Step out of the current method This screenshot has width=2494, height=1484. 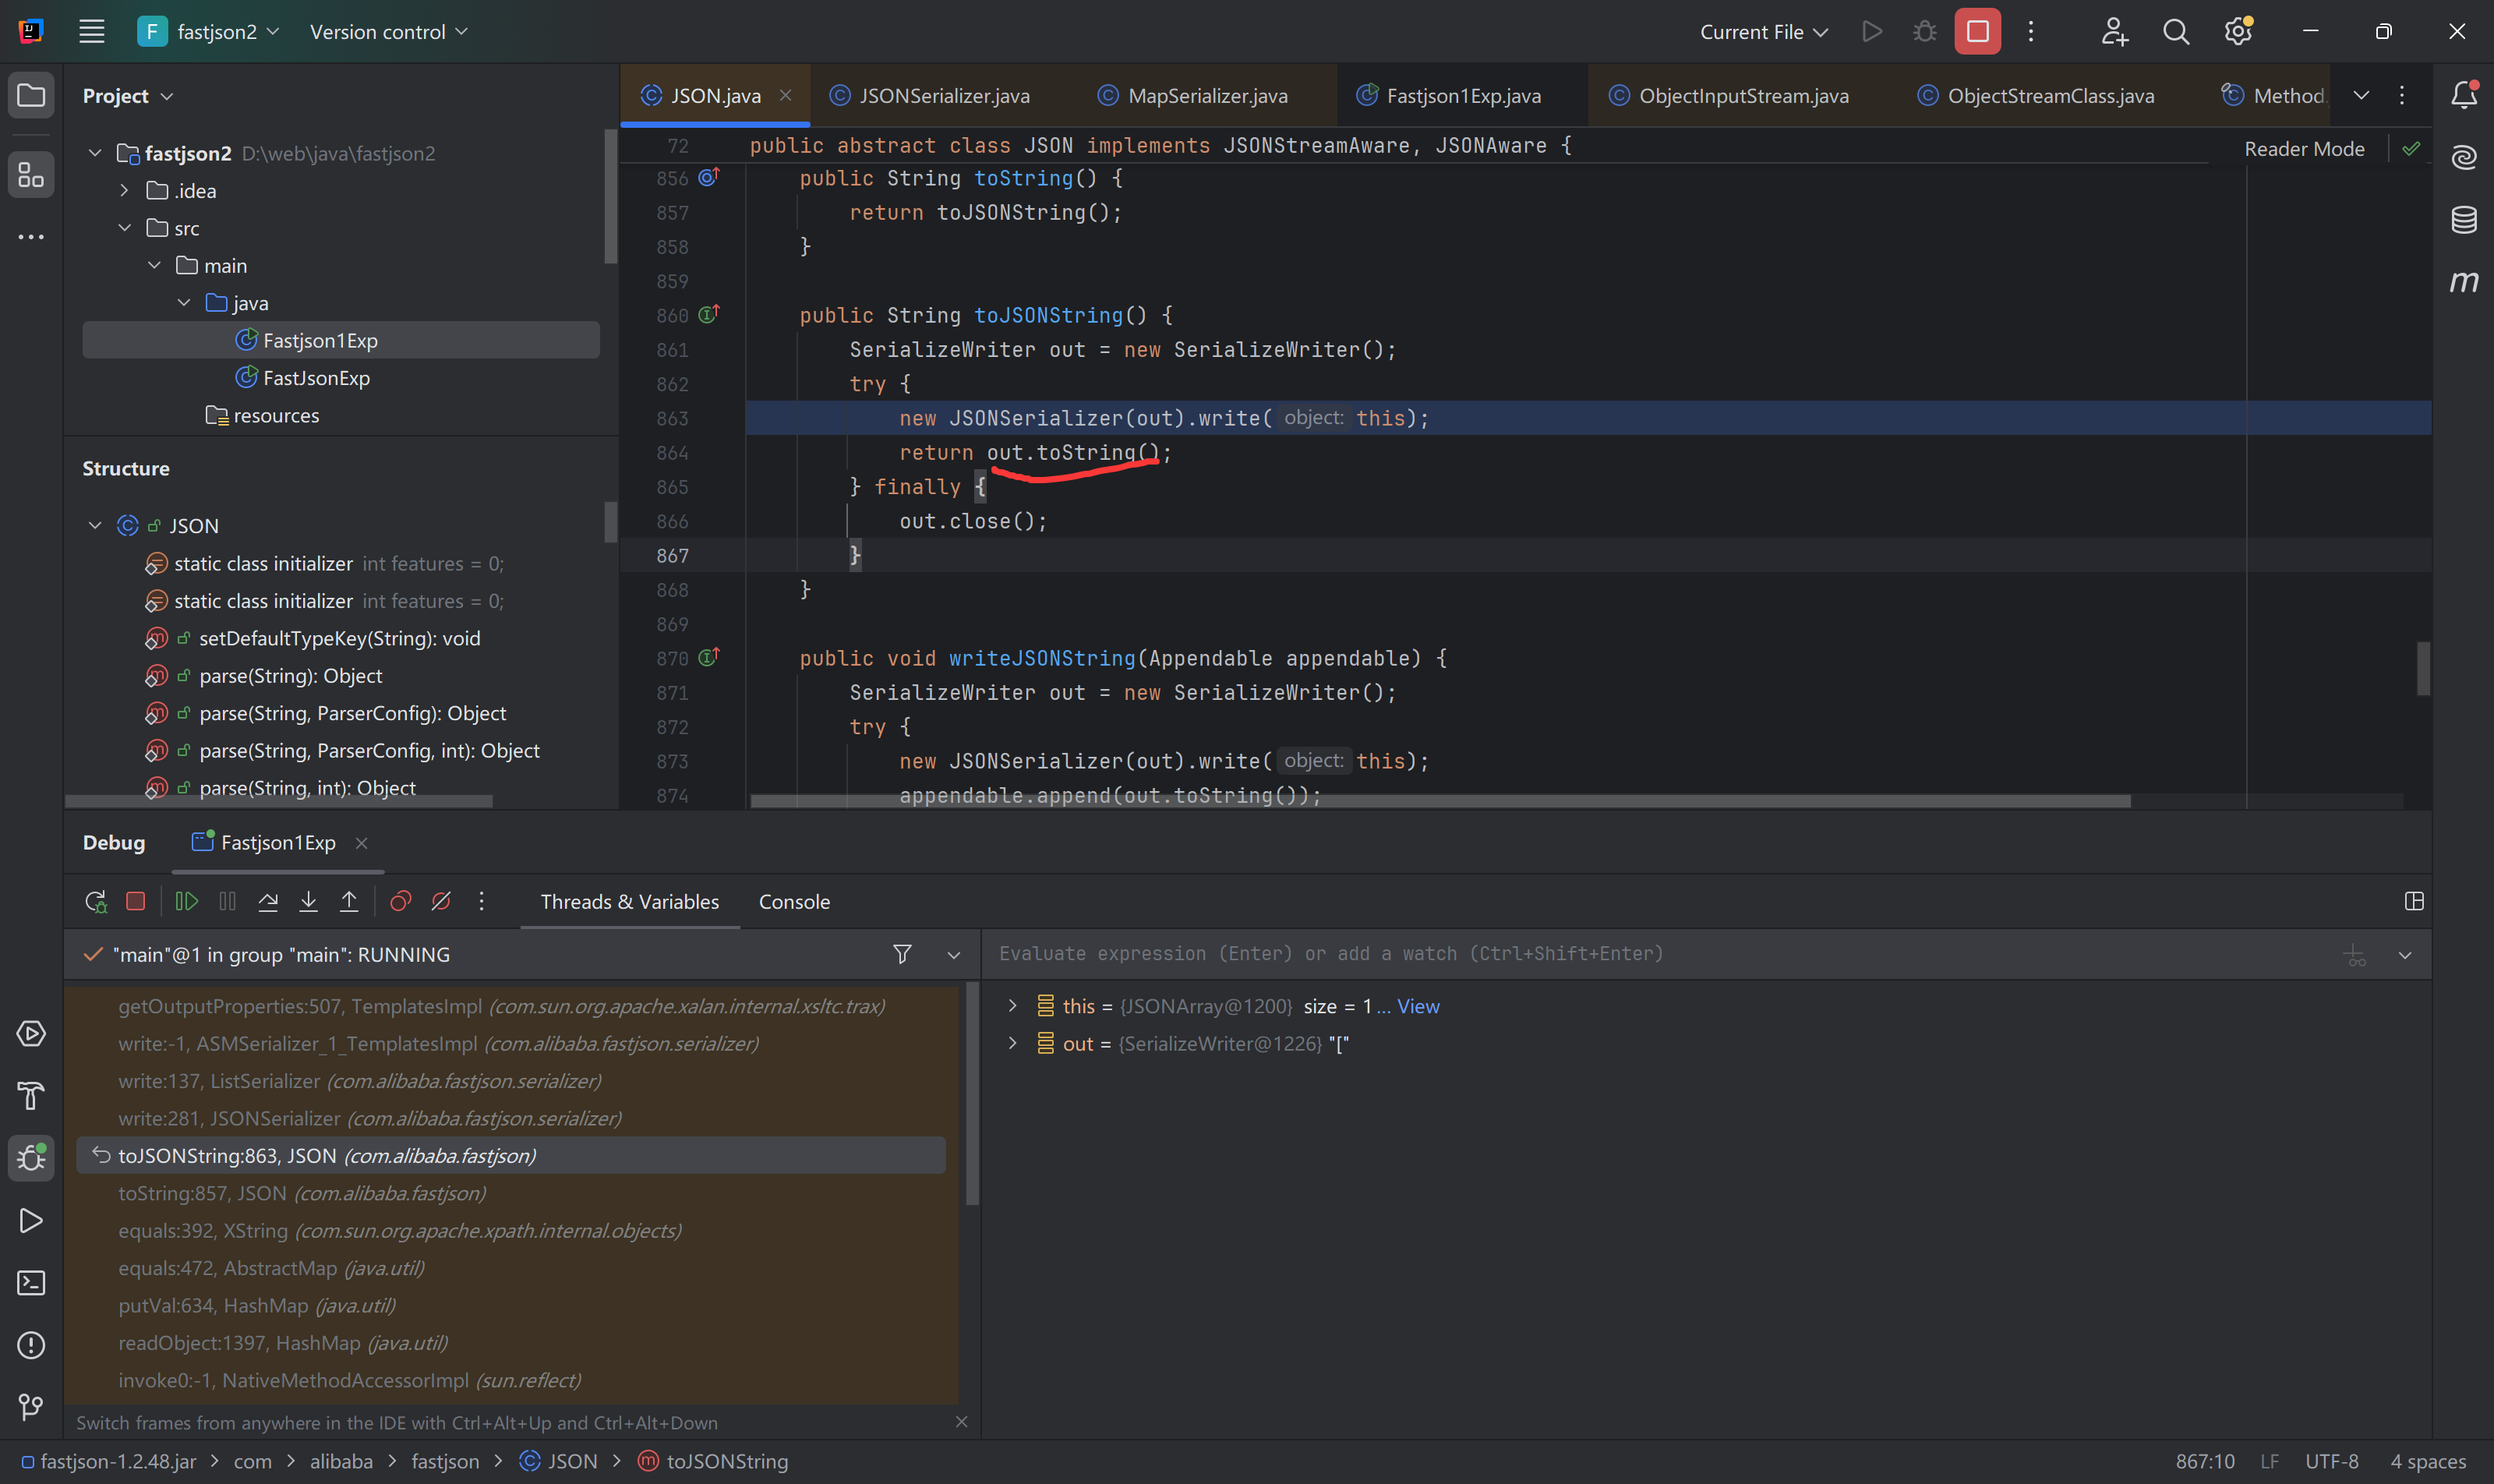coord(349,902)
